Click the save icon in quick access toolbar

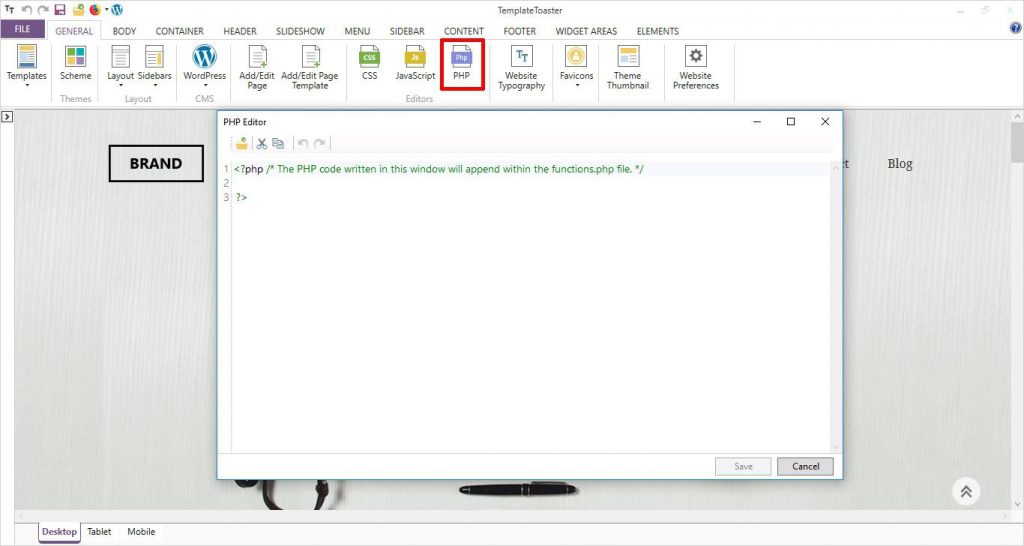60,10
